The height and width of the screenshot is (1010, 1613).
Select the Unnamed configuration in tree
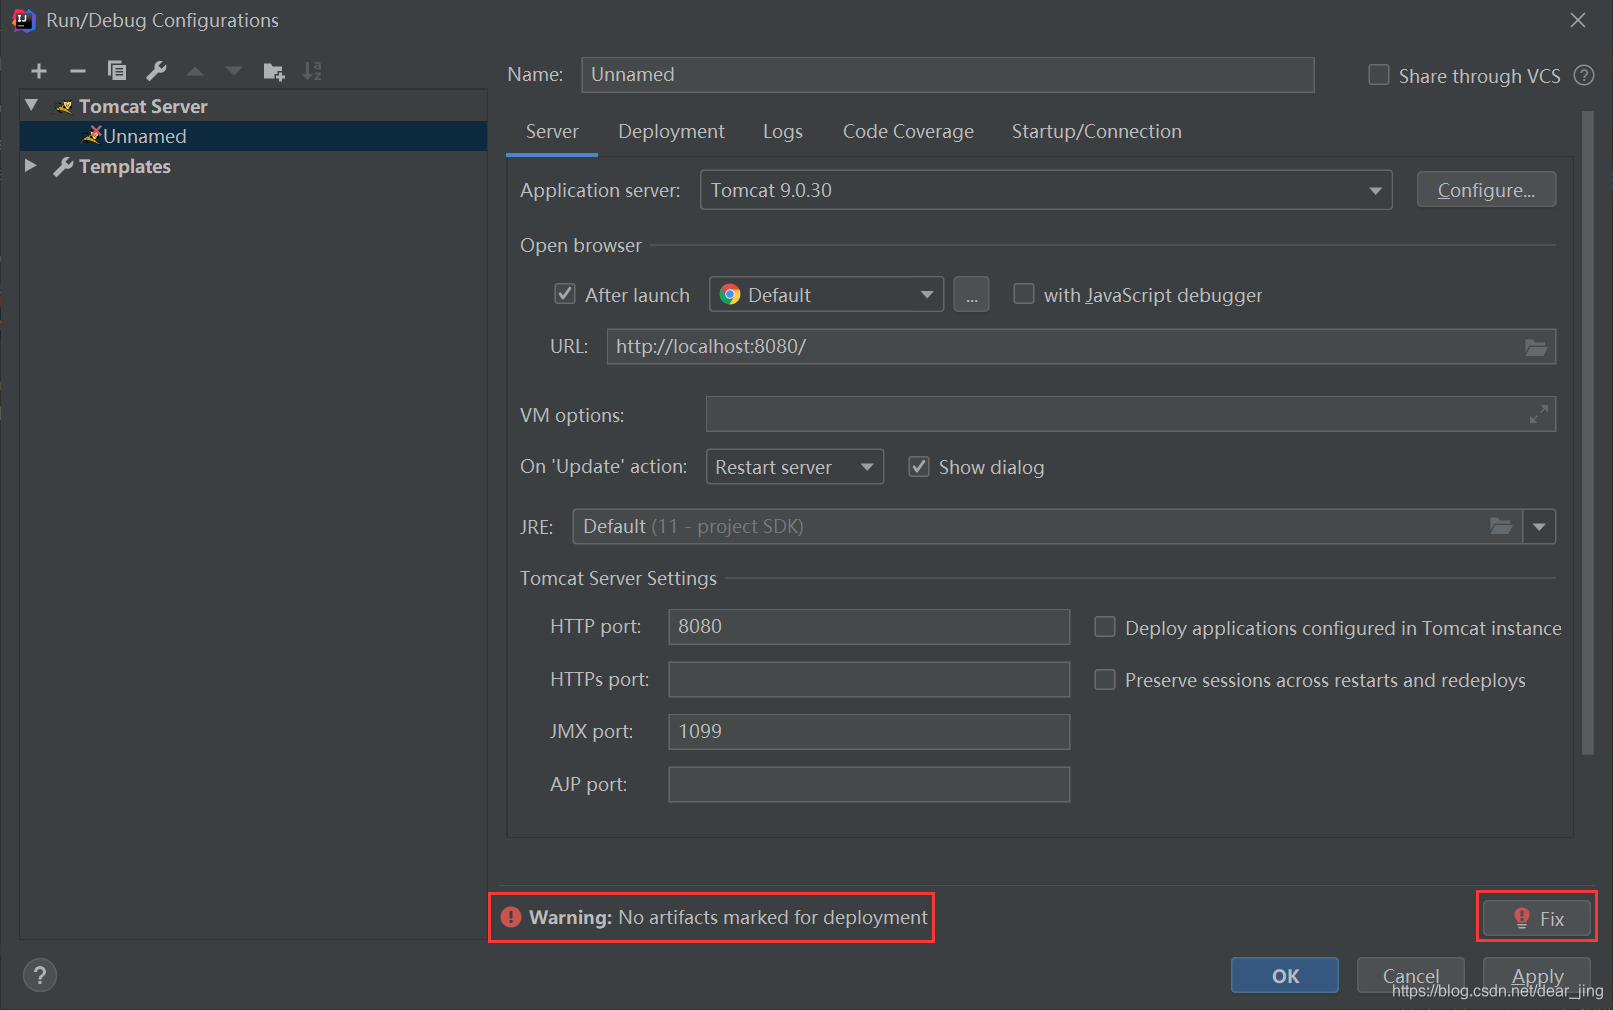[253, 136]
